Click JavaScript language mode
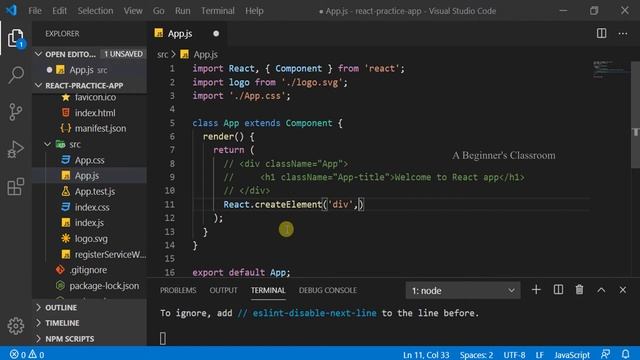Image resolution: width=640 pixels, height=360 pixels. tap(572, 355)
